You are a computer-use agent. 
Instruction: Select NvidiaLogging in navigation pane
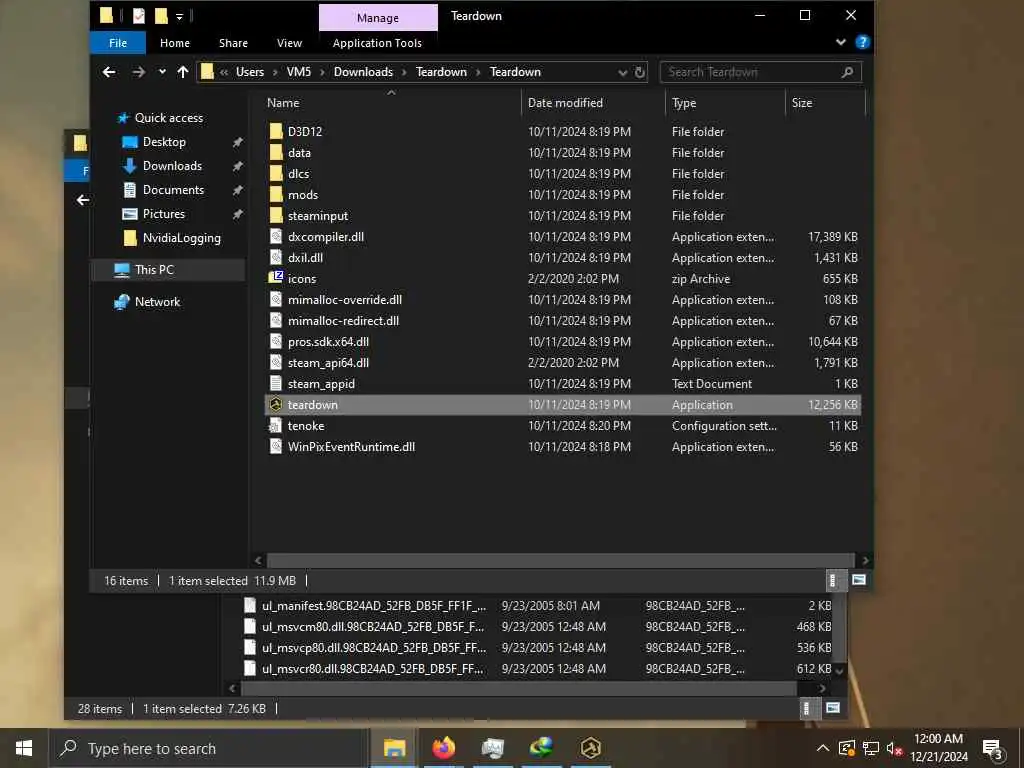(182, 238)
